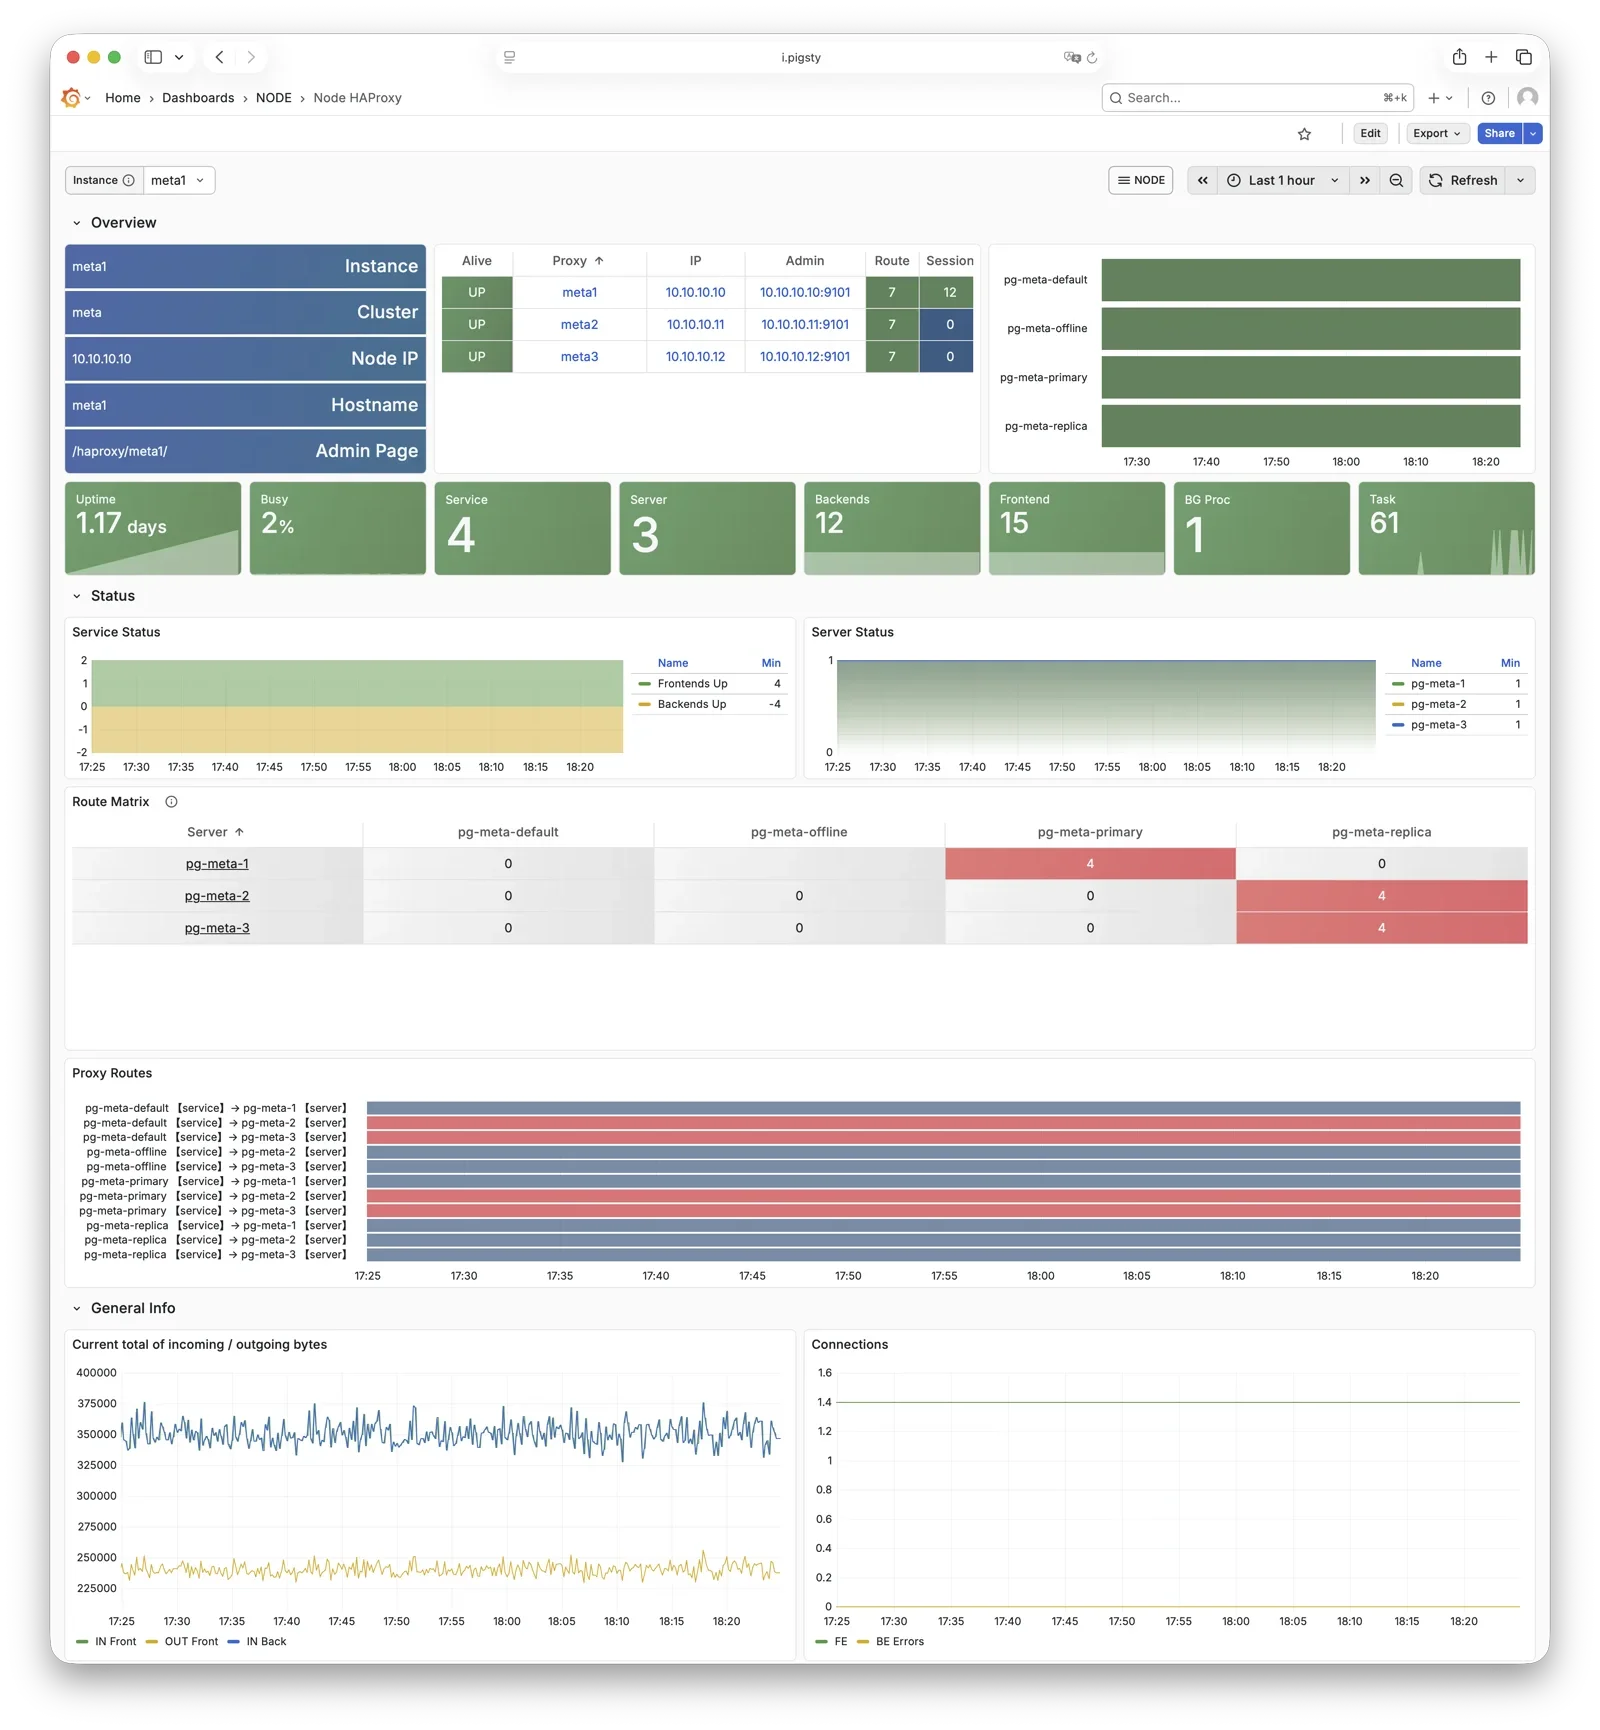Click the BE Errors legend color marker
1600x1730 pixels.
[864, 1641]
